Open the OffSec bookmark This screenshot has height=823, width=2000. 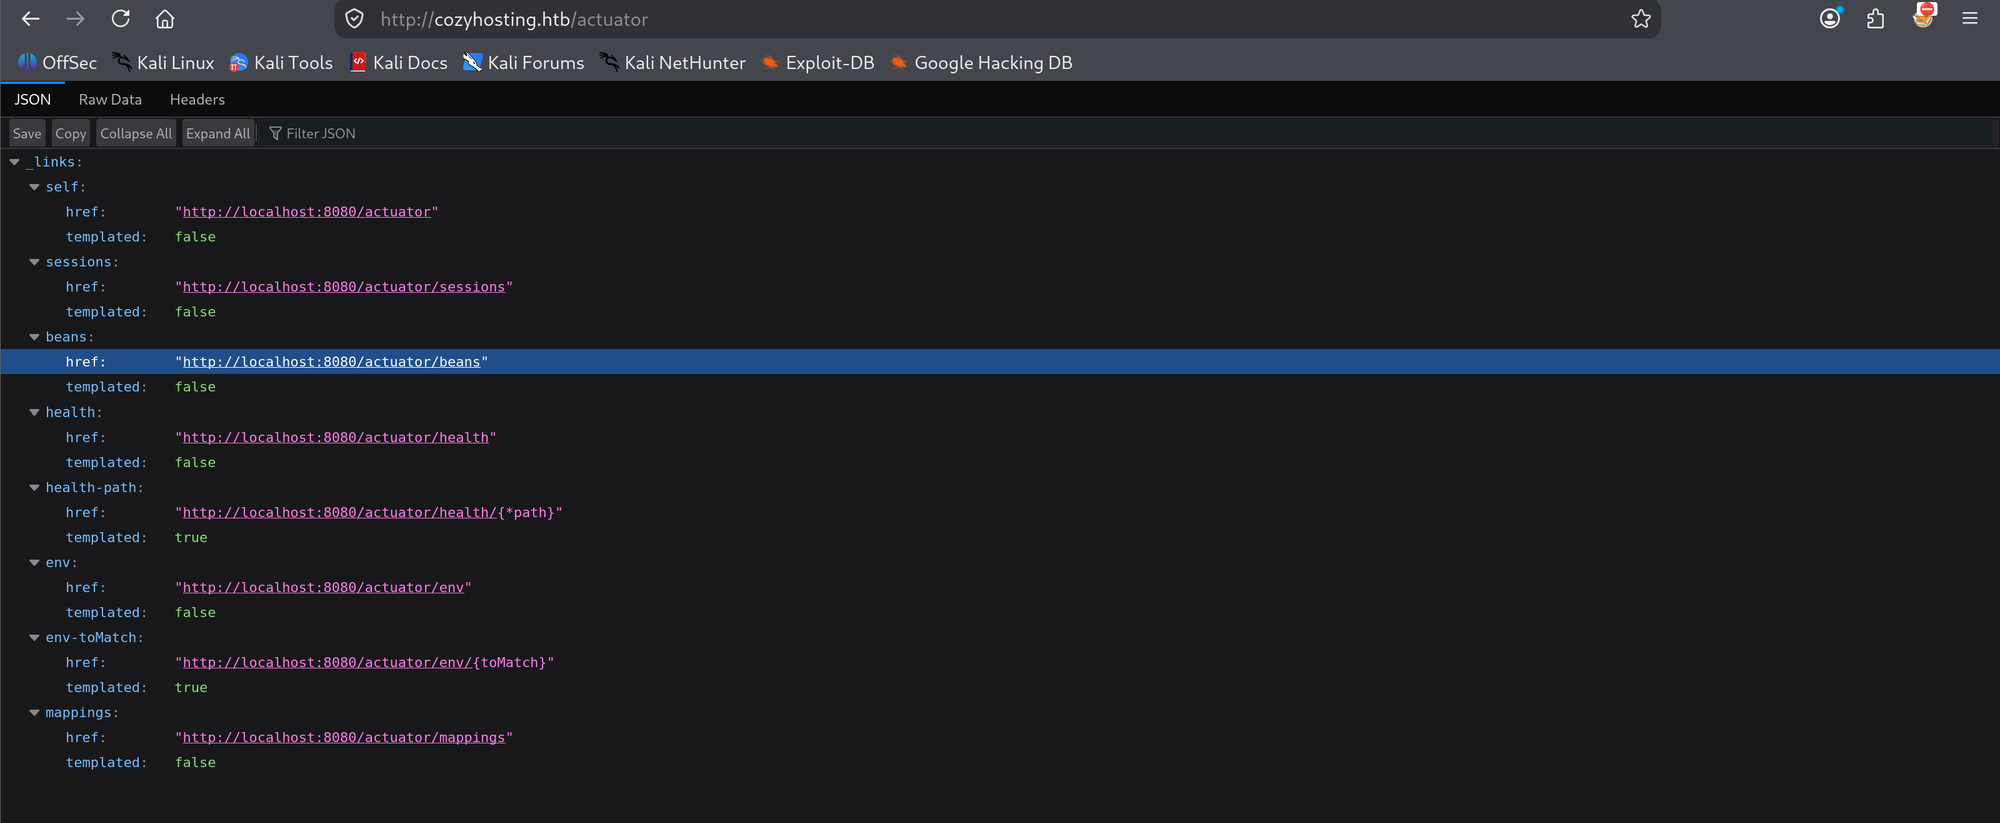(57, 63)
